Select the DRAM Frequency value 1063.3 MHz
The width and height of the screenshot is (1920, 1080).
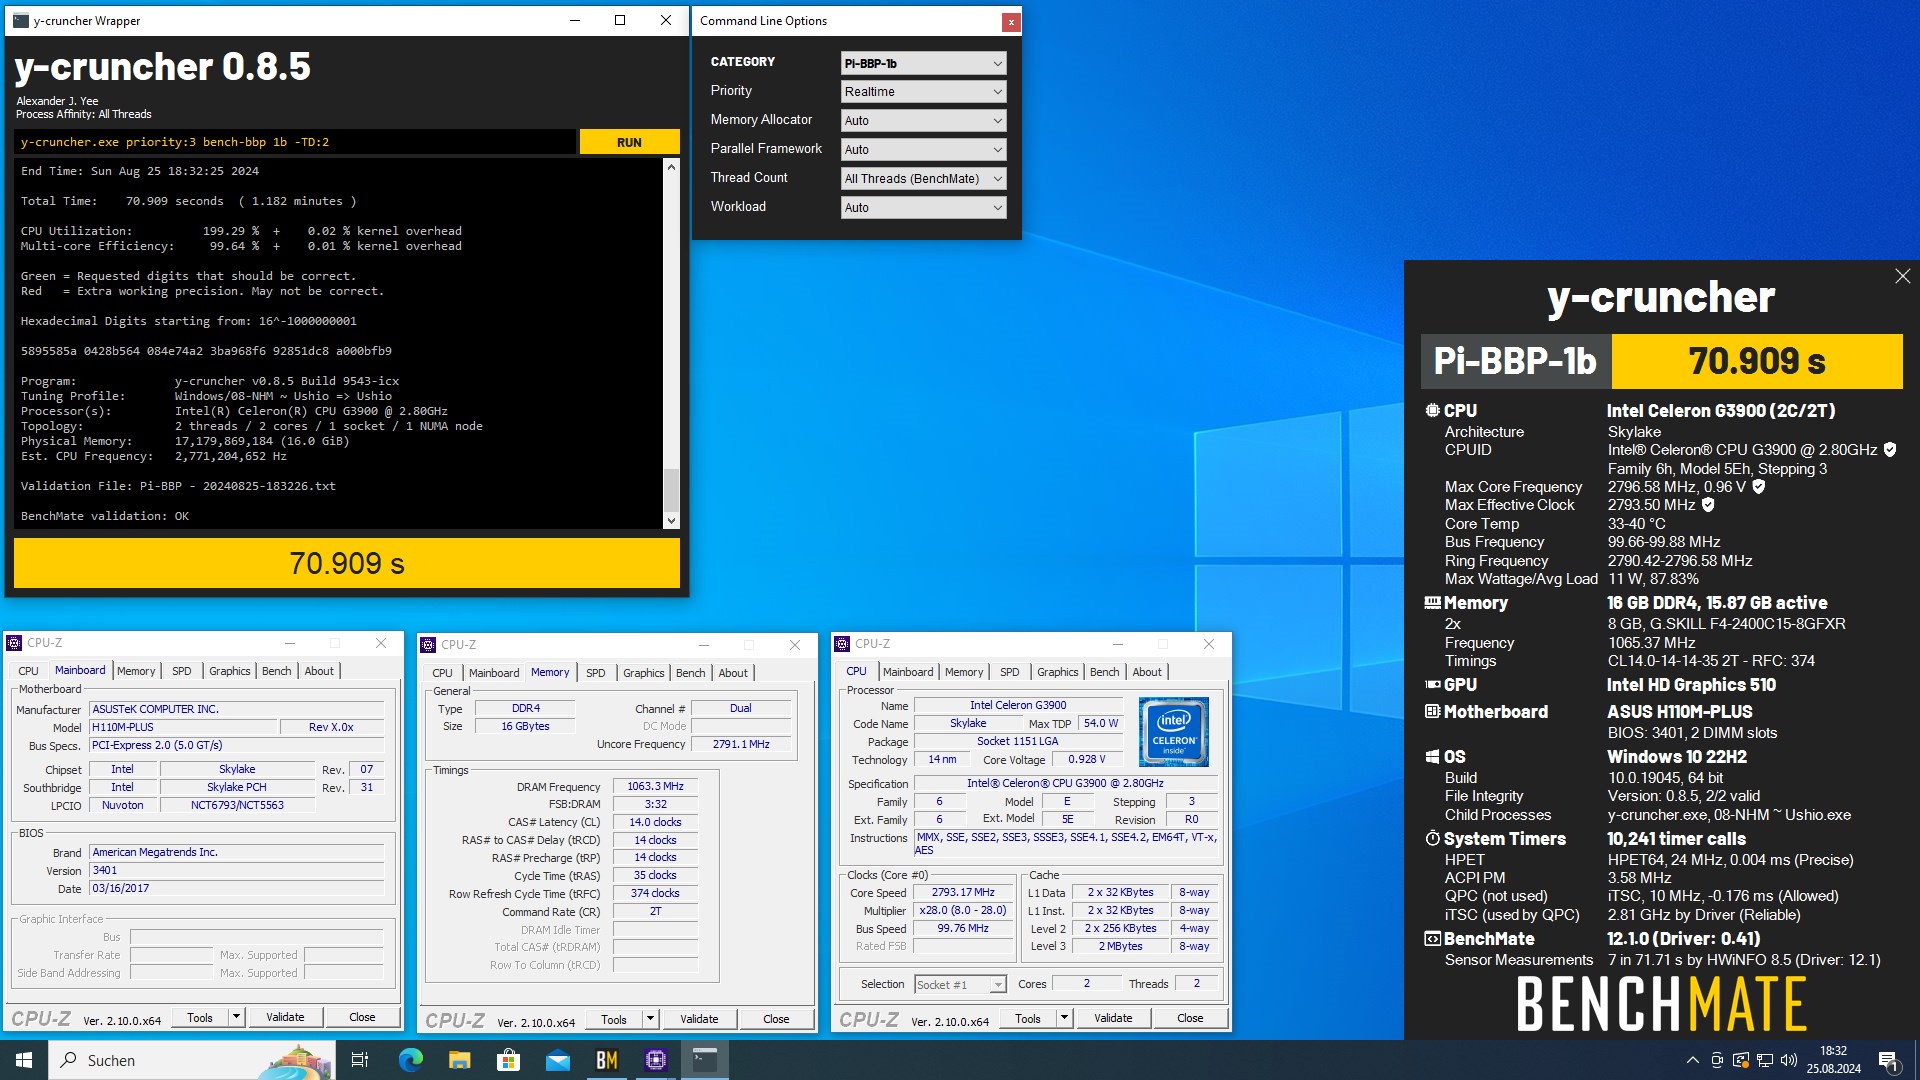tap(655, 786)
